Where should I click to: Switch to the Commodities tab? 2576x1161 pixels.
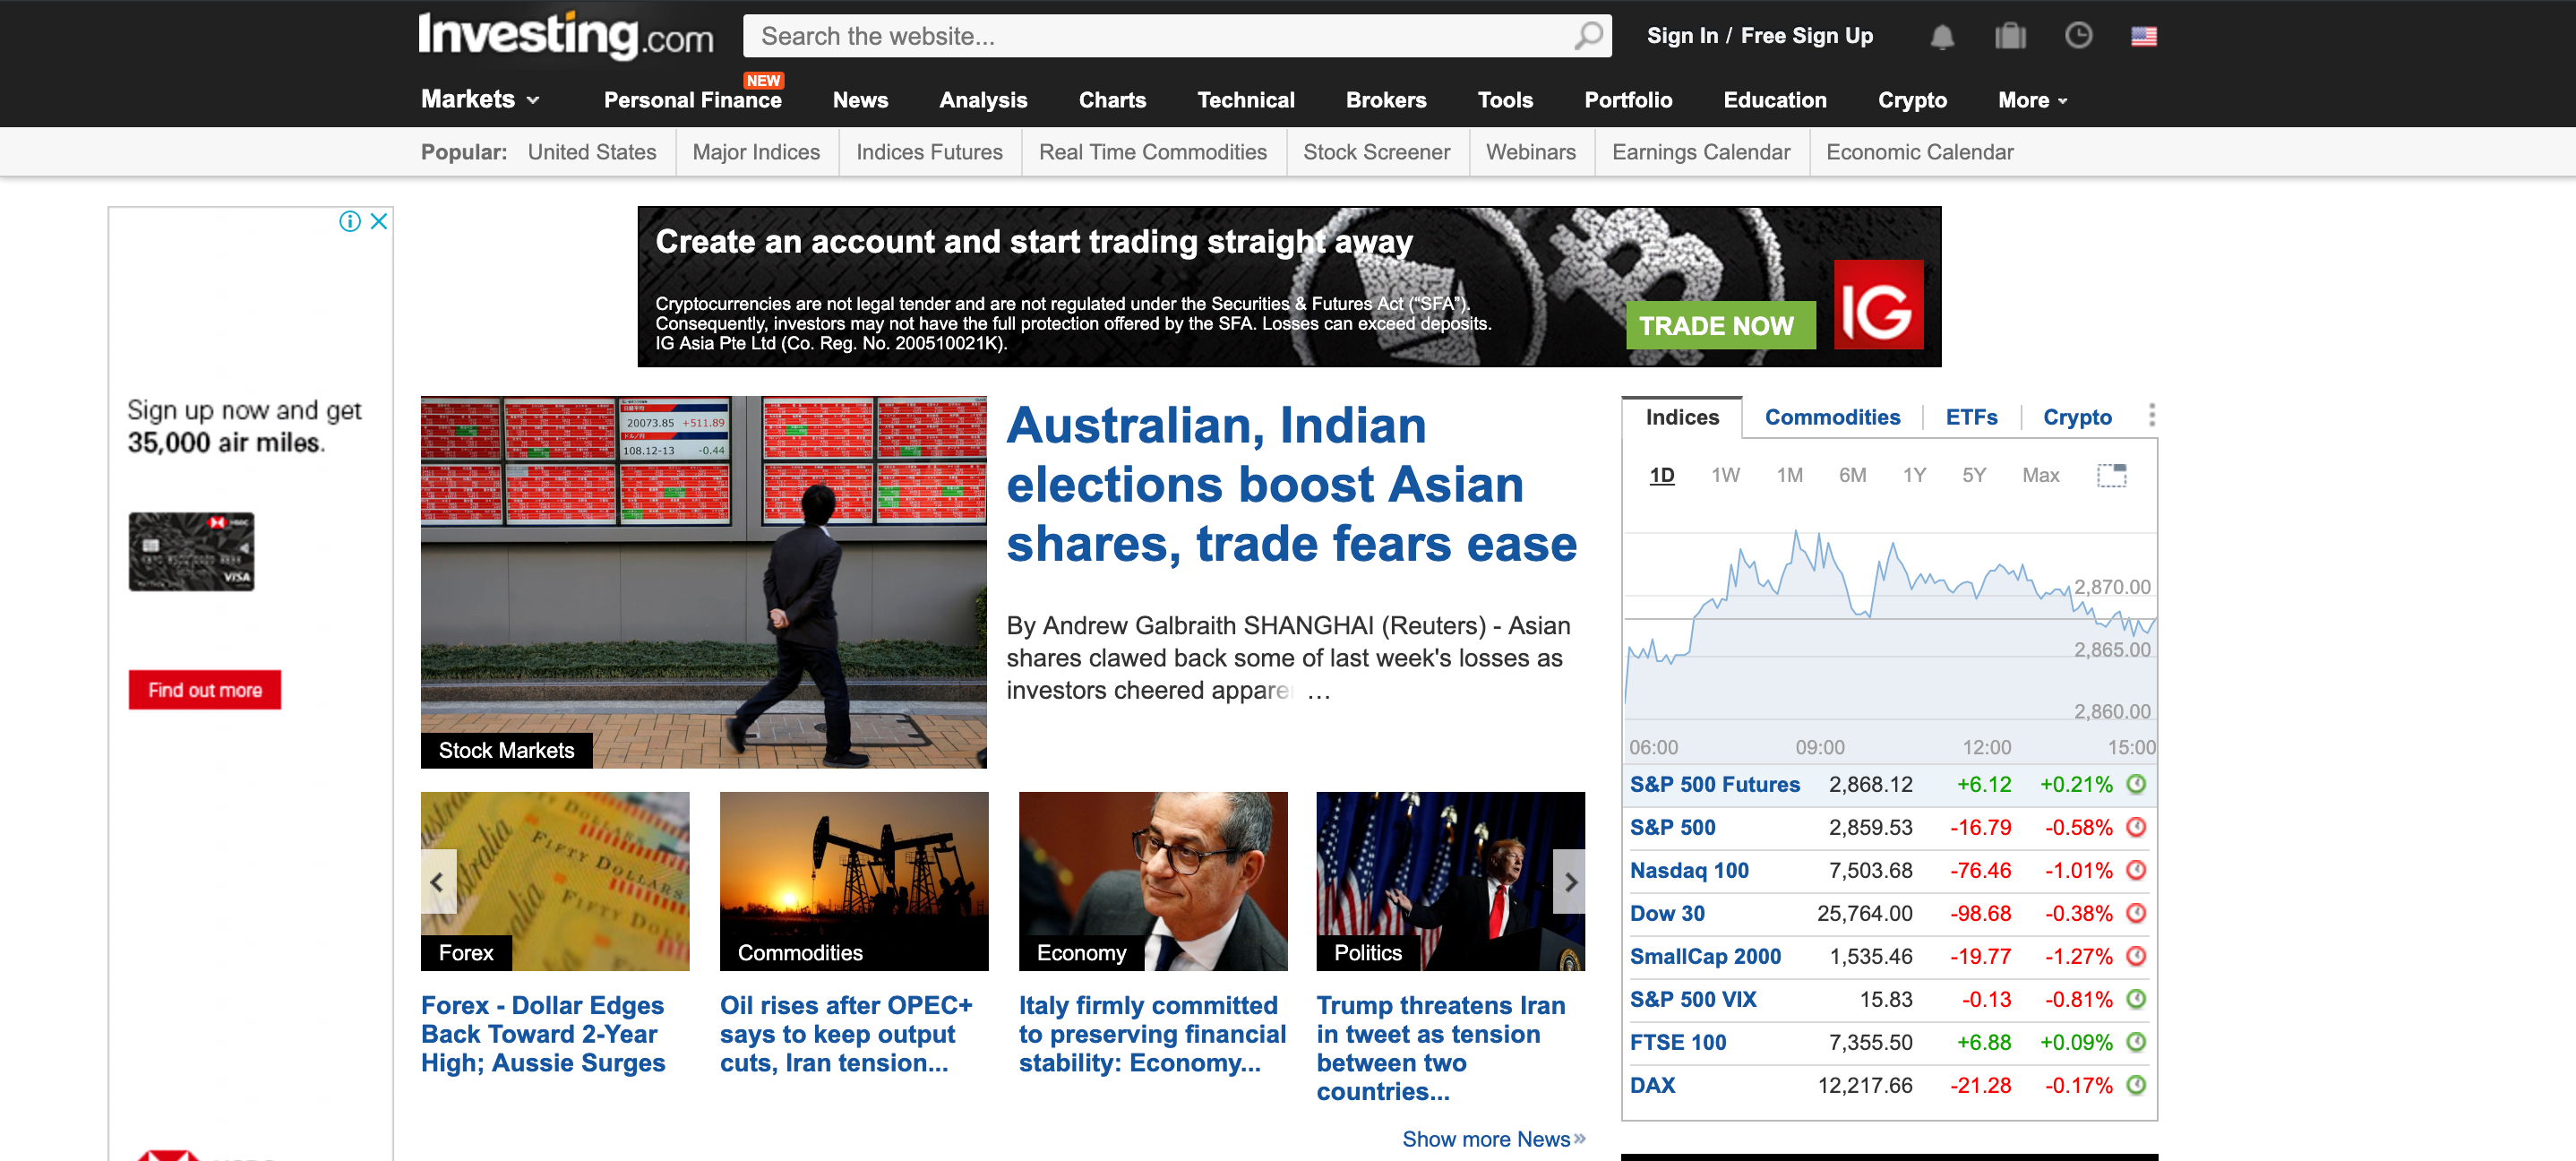click(x=1831, y=417)
